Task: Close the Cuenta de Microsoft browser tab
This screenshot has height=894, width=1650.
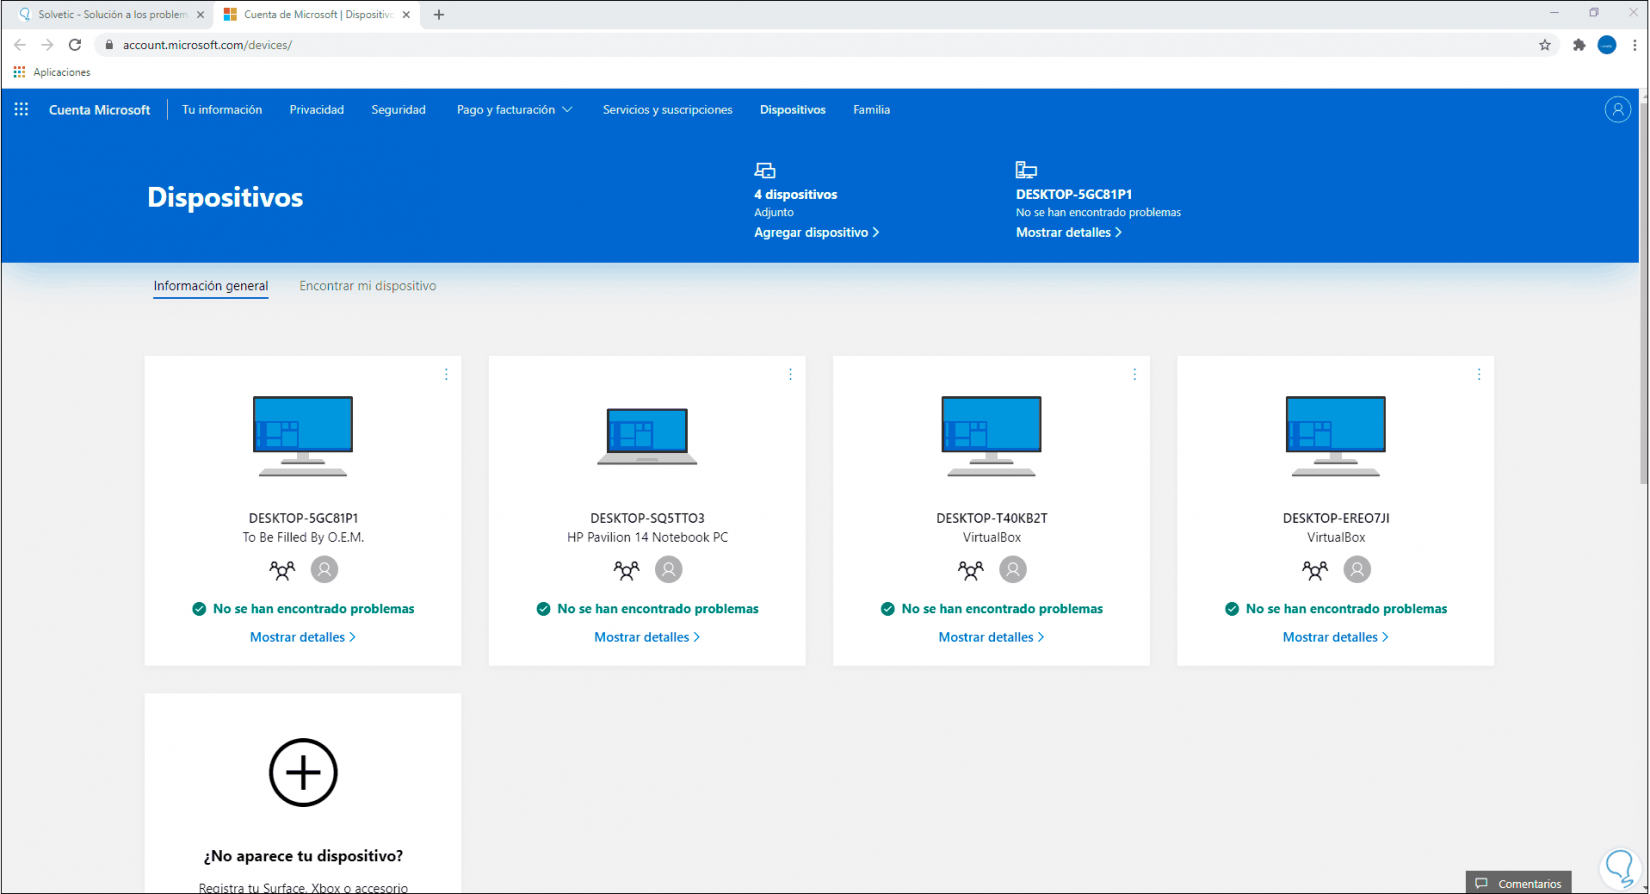Action: (x=406, y=15)
